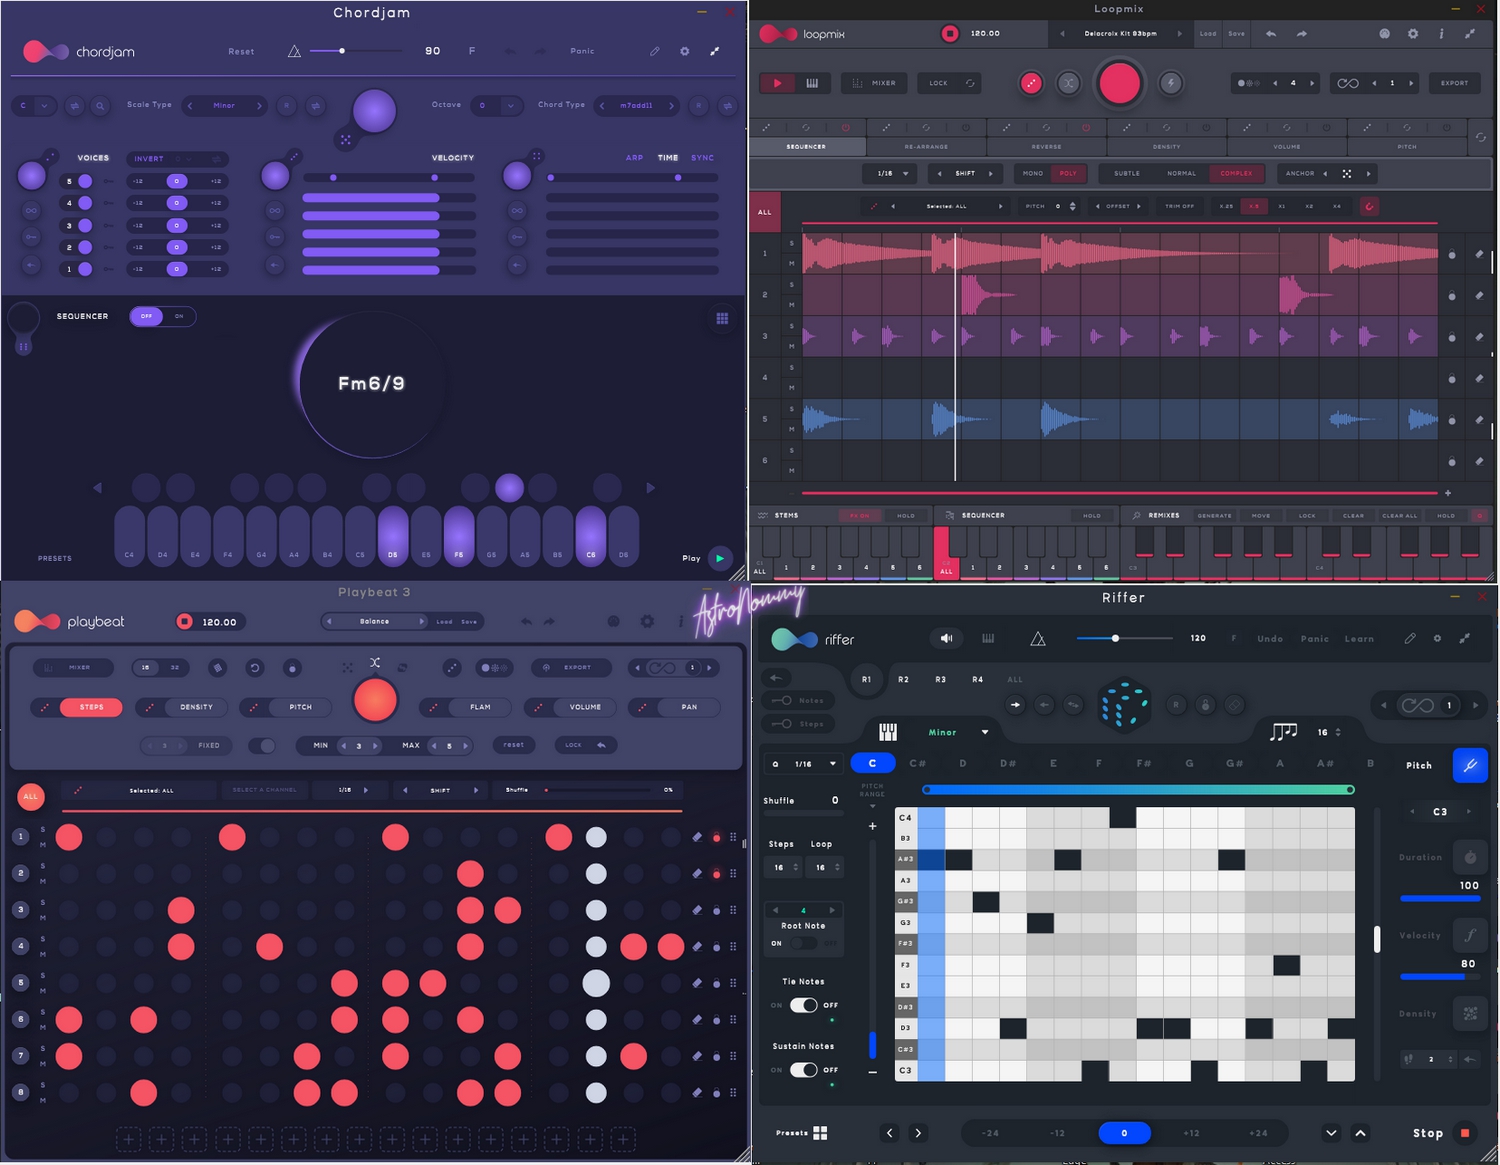Click the Riffer settings gear icon
Viewport: 1500px width, 1165px height.
(1438, 638)
